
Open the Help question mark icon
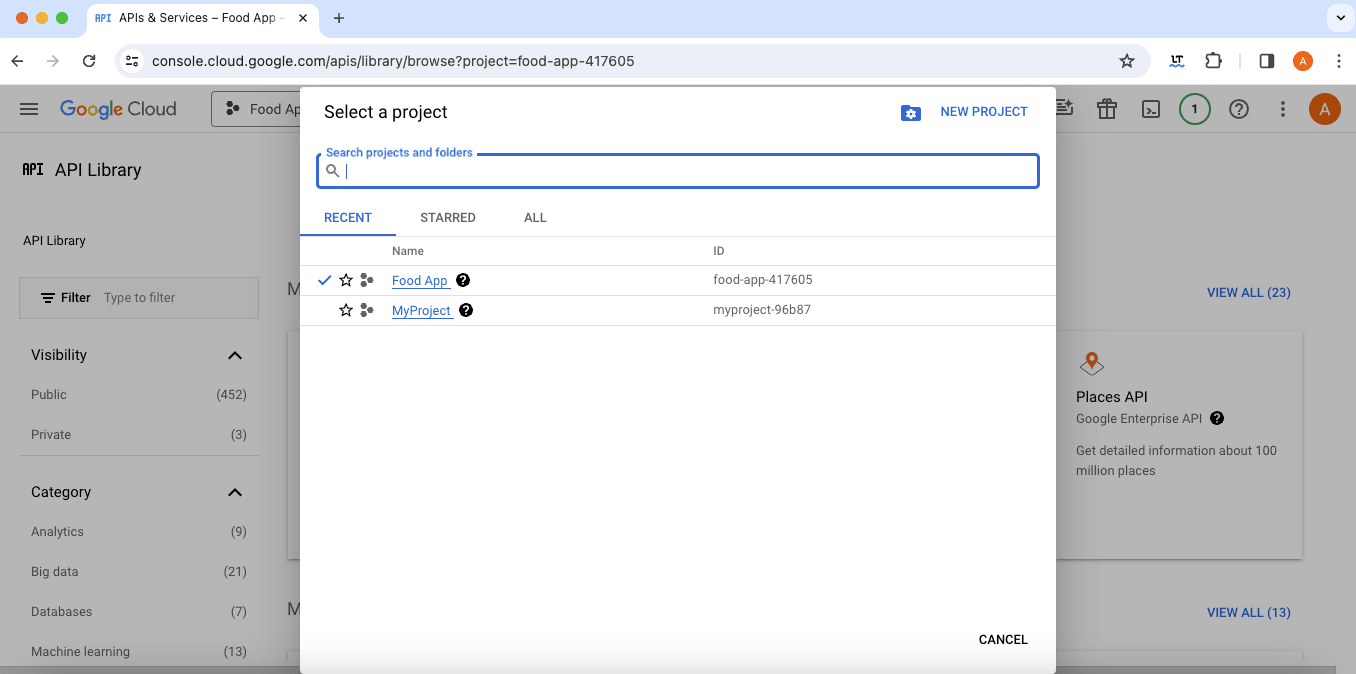click(1238, 108)
